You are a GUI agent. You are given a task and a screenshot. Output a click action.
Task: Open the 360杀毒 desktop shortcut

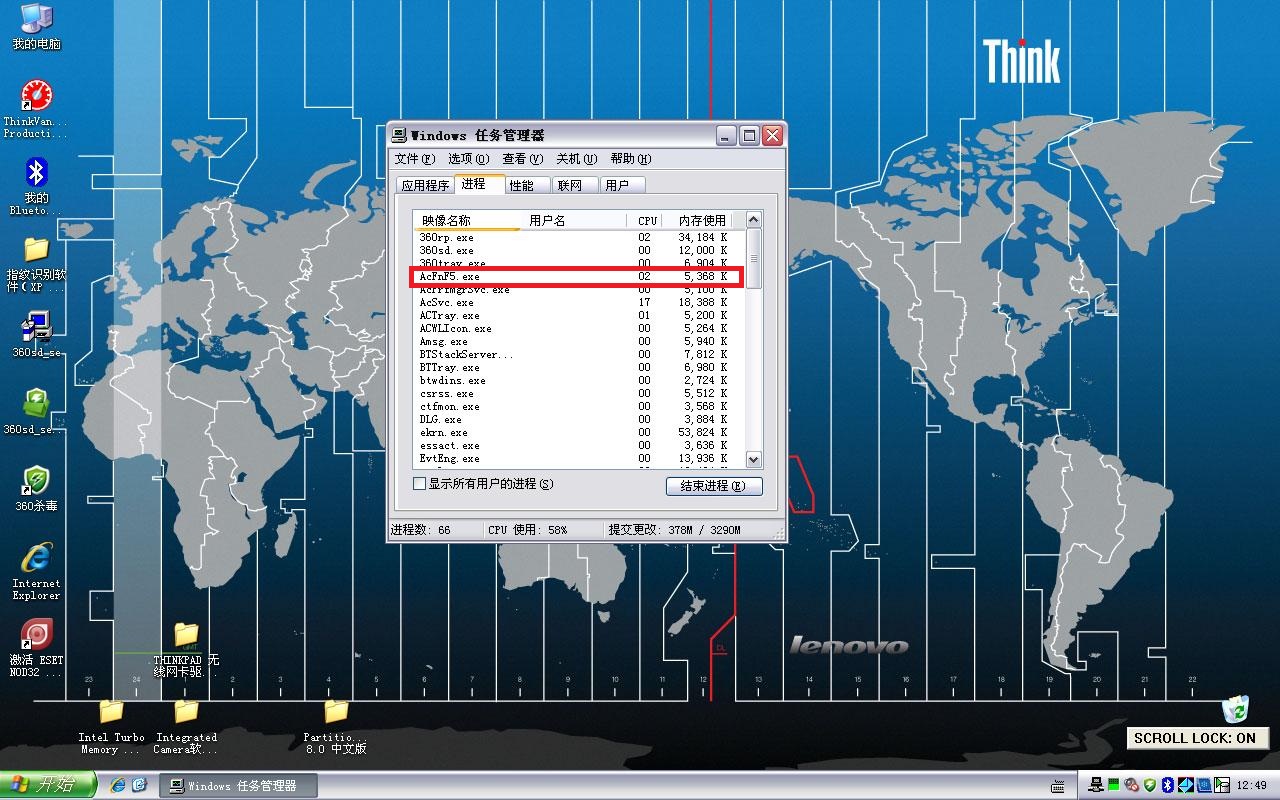point(36,481)
